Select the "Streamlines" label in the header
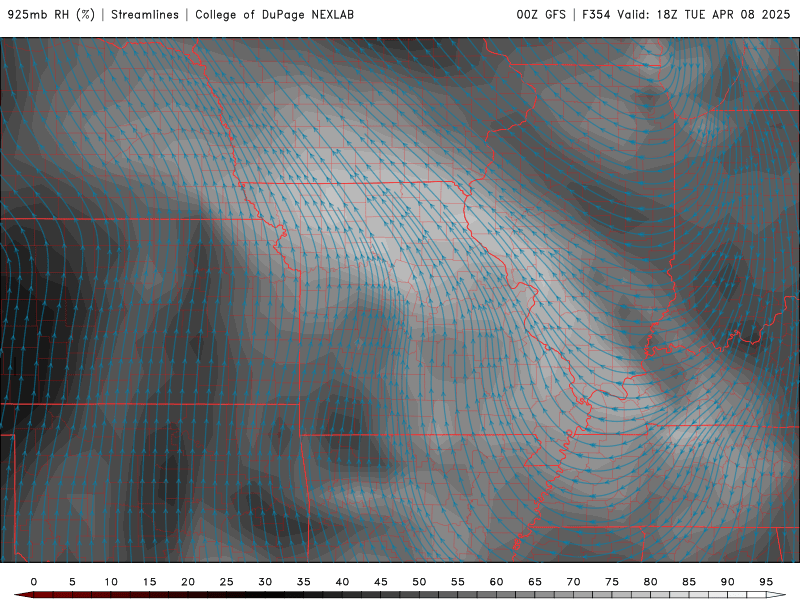The image size is (800, 600). [x=145, y=15]
